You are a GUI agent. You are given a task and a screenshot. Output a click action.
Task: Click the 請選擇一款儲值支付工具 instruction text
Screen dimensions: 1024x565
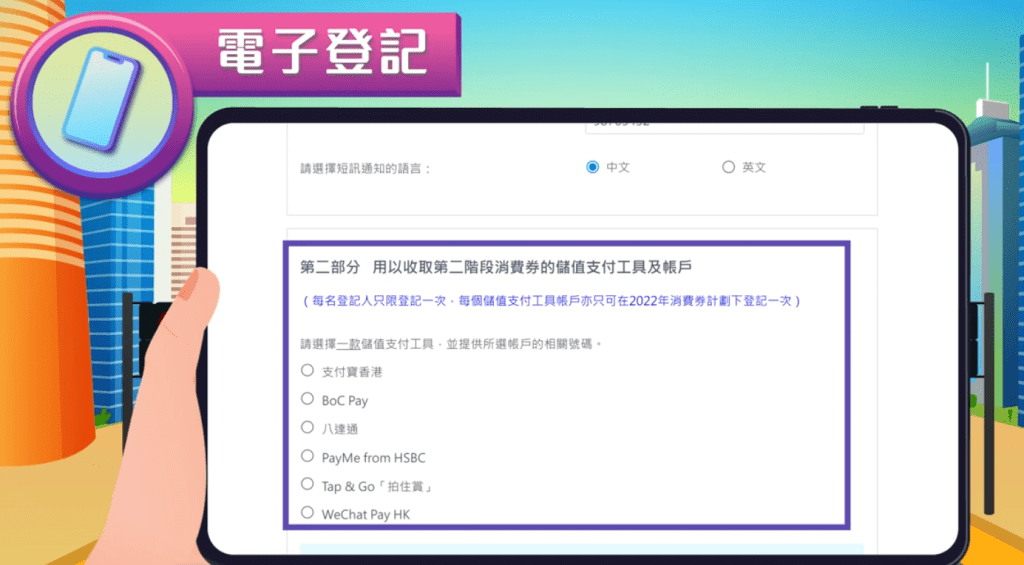(451, 344)
